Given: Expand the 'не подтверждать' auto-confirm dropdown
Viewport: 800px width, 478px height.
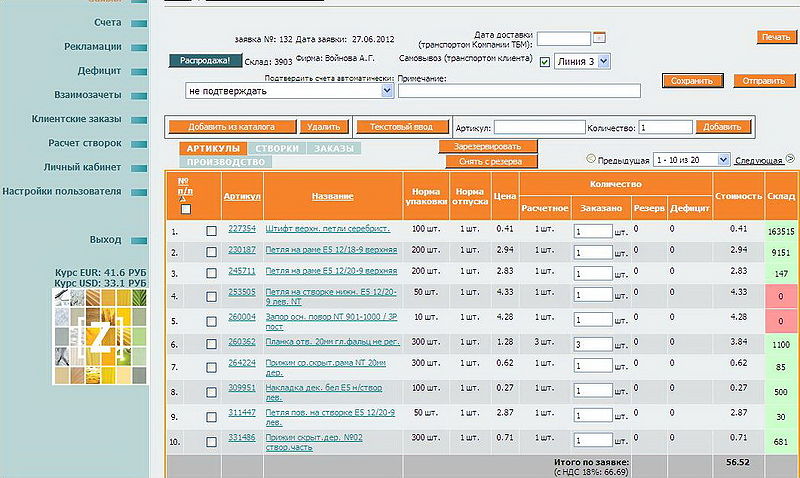Looking at the screenshot, I should [x=290, y=91].
